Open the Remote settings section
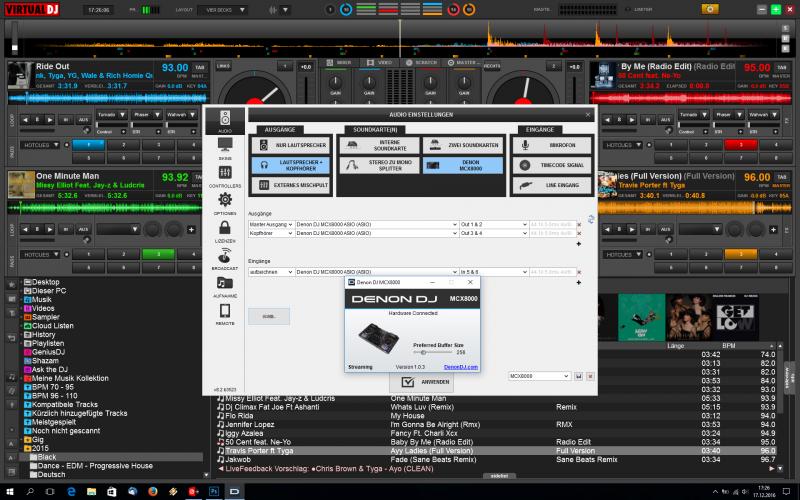 tap(225, 314)
